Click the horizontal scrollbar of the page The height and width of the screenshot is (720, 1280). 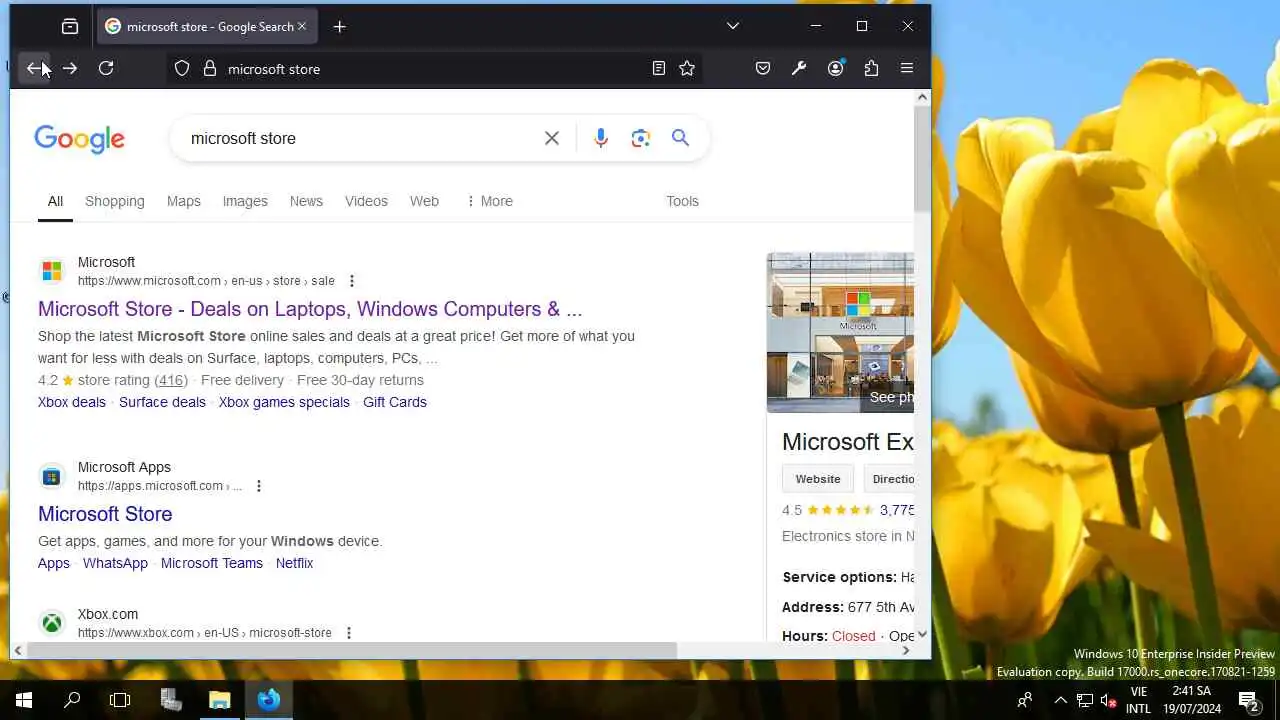pyautogui.click(x=353, y=650)
